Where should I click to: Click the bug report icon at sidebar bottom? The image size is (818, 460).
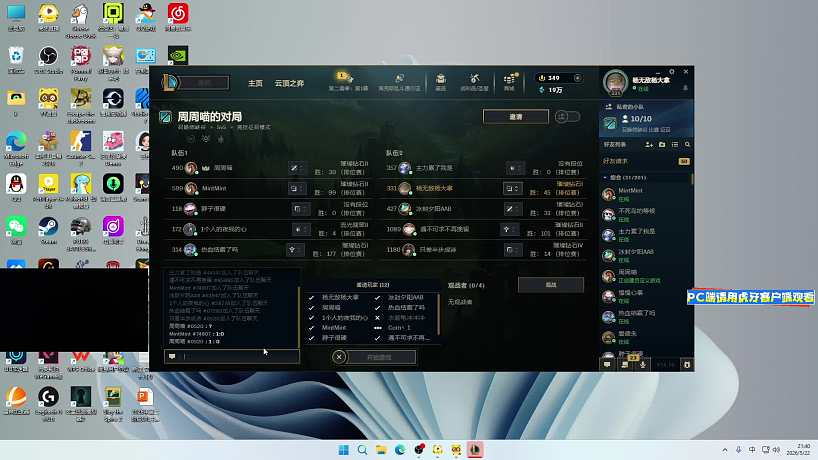click(x=687, y=365)
